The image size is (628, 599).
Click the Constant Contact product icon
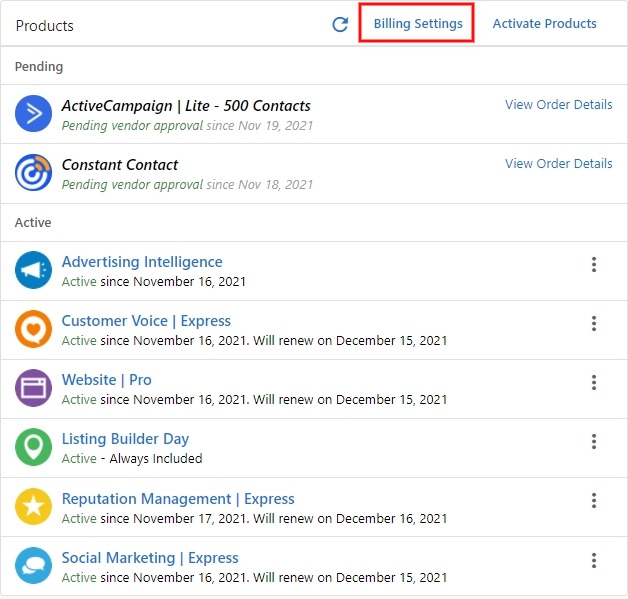[x=34, y=173]
